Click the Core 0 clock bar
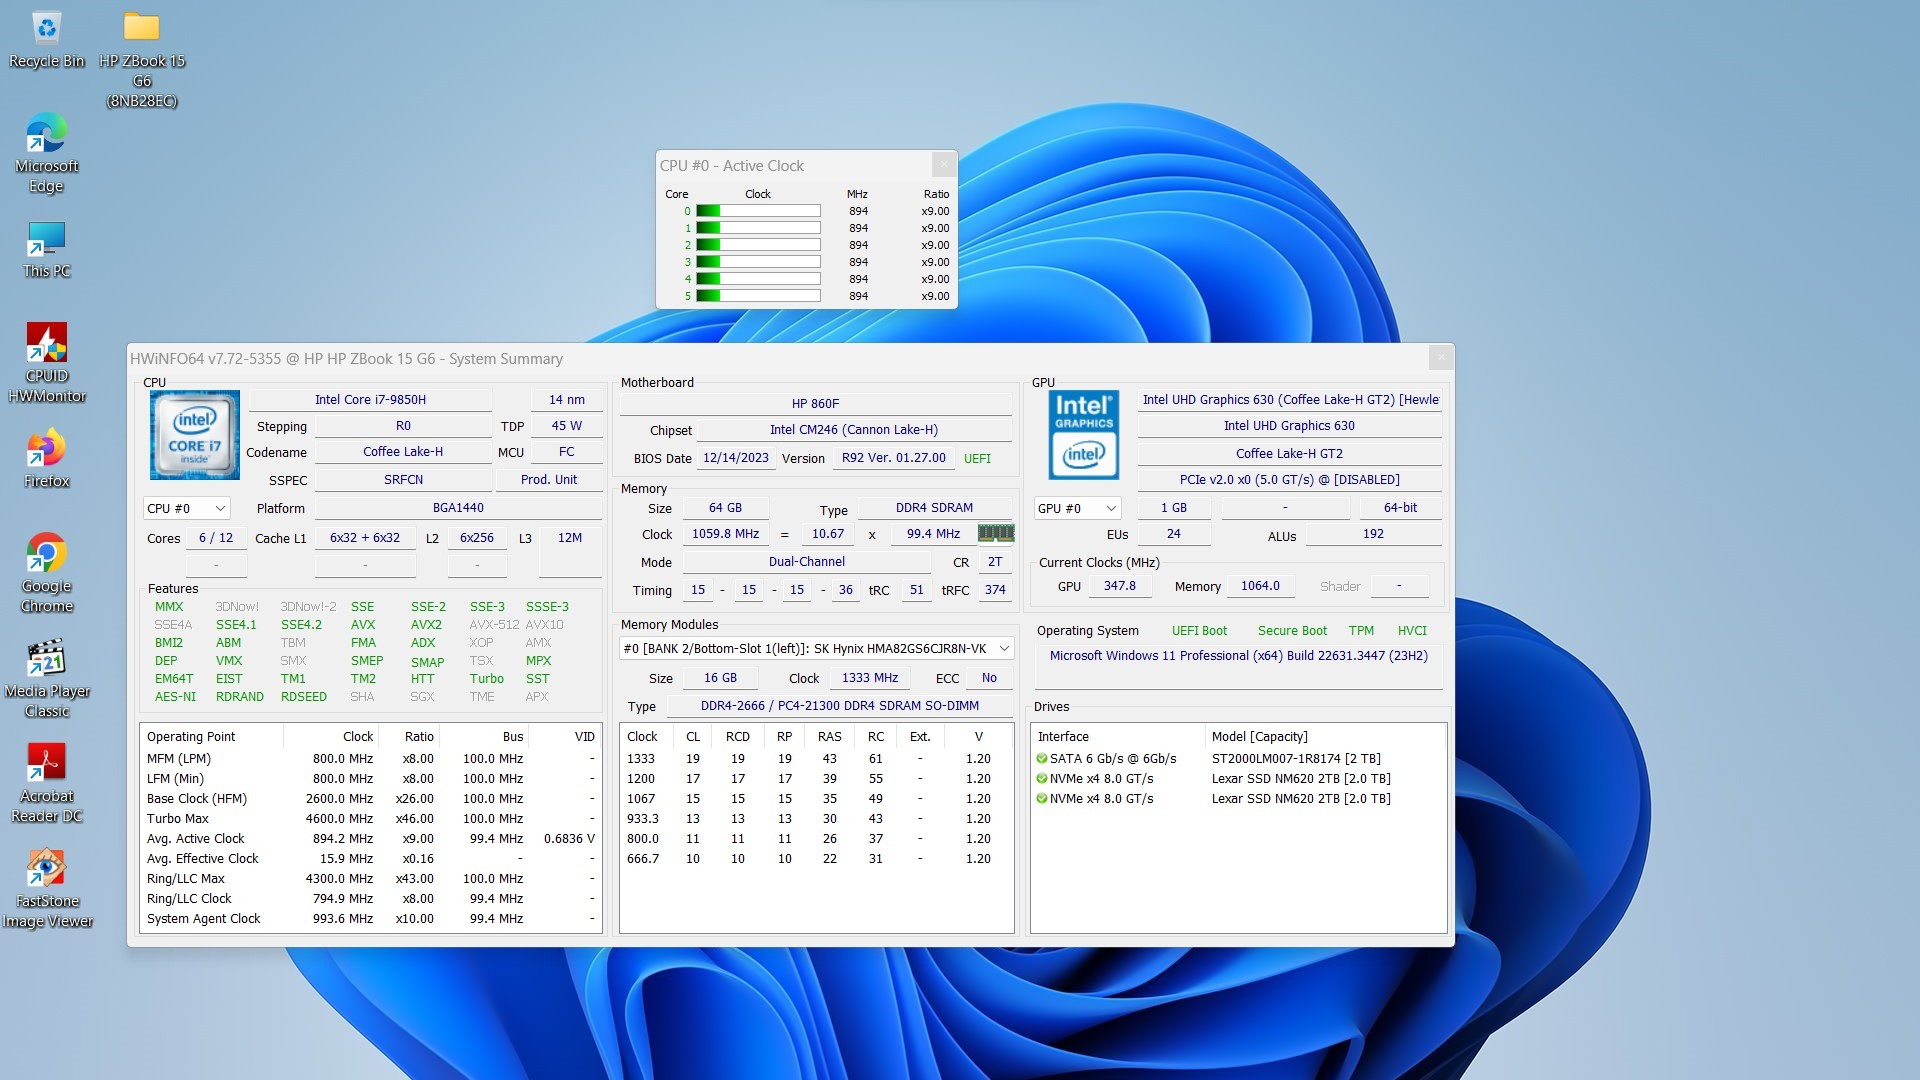 tap(758, 211)
